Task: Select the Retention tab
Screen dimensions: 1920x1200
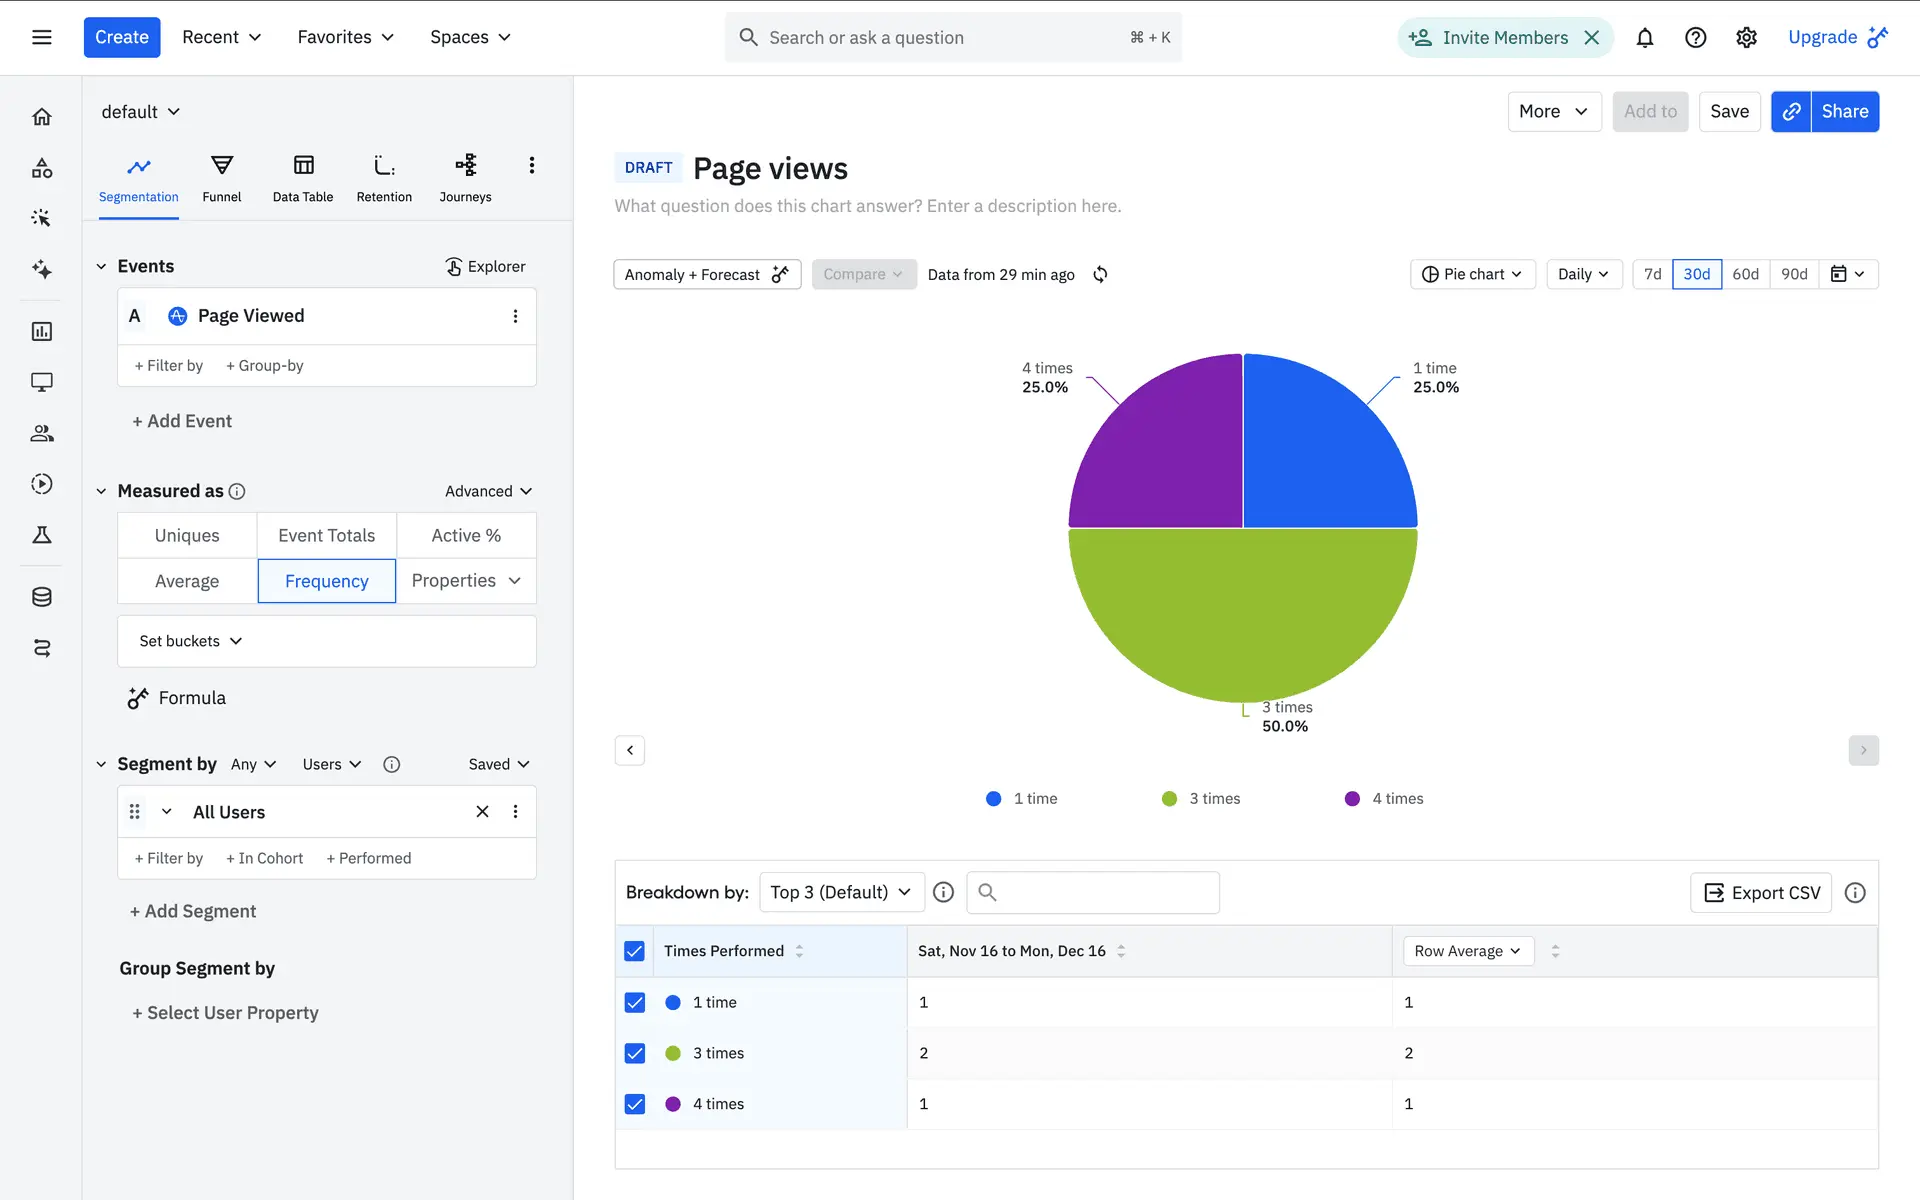Action: coord(384,178)
